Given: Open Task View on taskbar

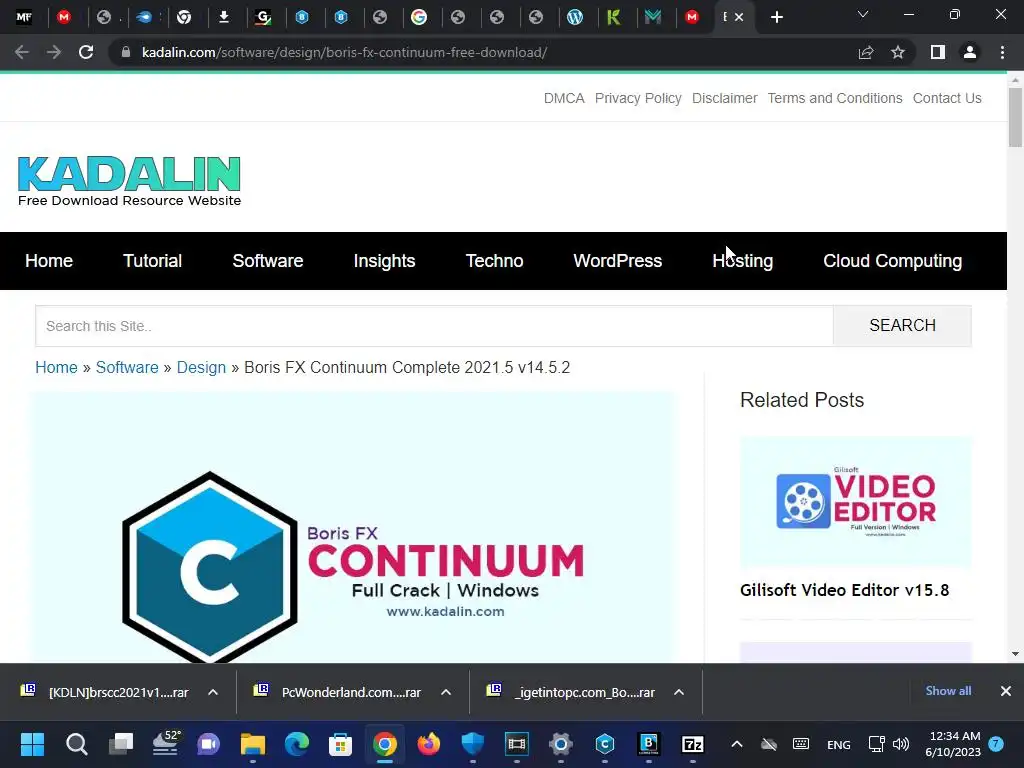Looking at the screenshot, I should pos(121,744).
